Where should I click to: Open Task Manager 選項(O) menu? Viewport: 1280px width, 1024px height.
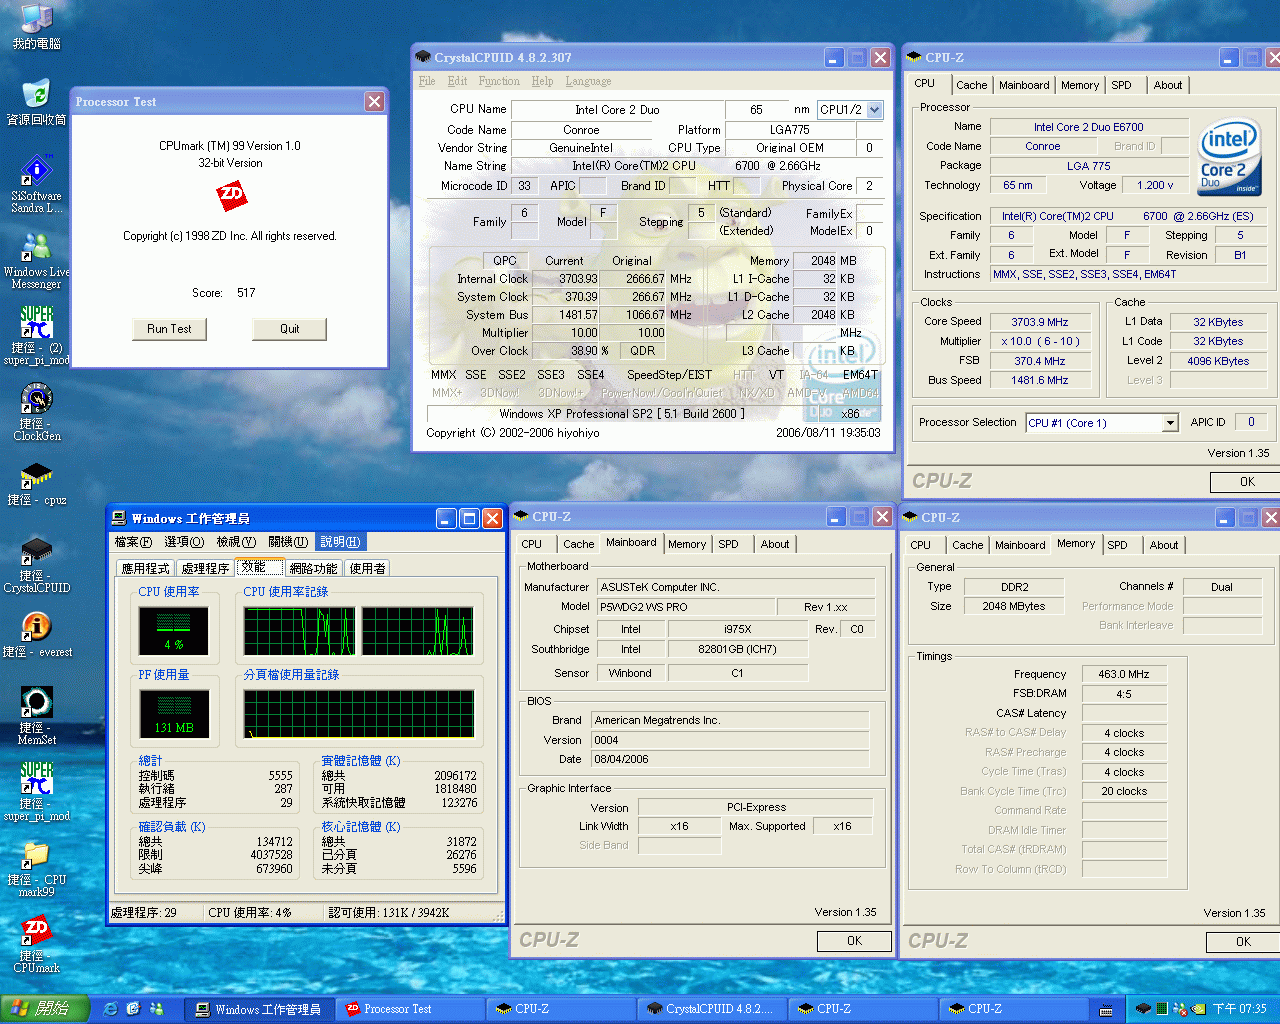coord(183,542)
